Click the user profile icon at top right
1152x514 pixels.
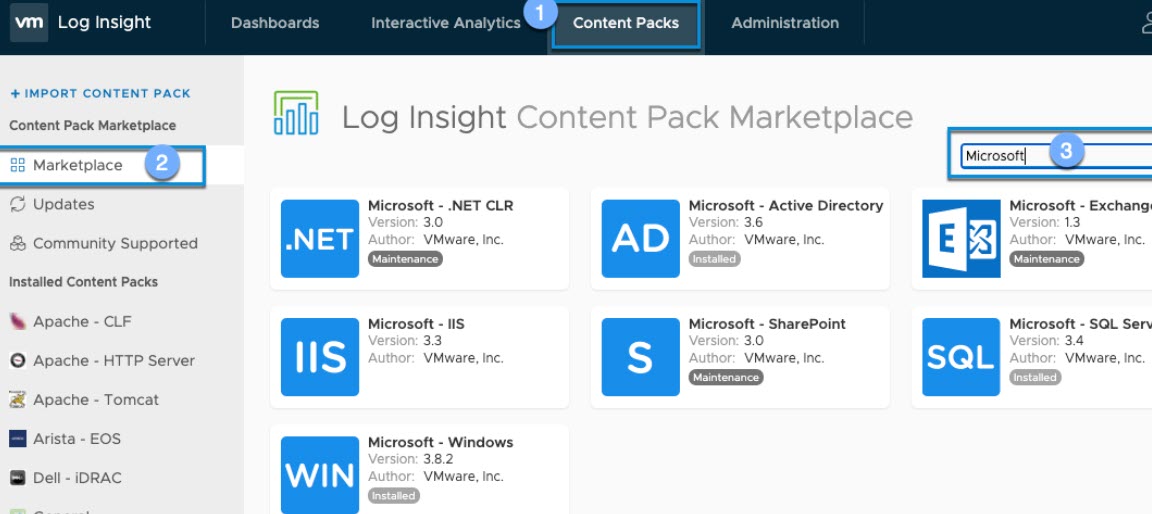(1145, 23)
